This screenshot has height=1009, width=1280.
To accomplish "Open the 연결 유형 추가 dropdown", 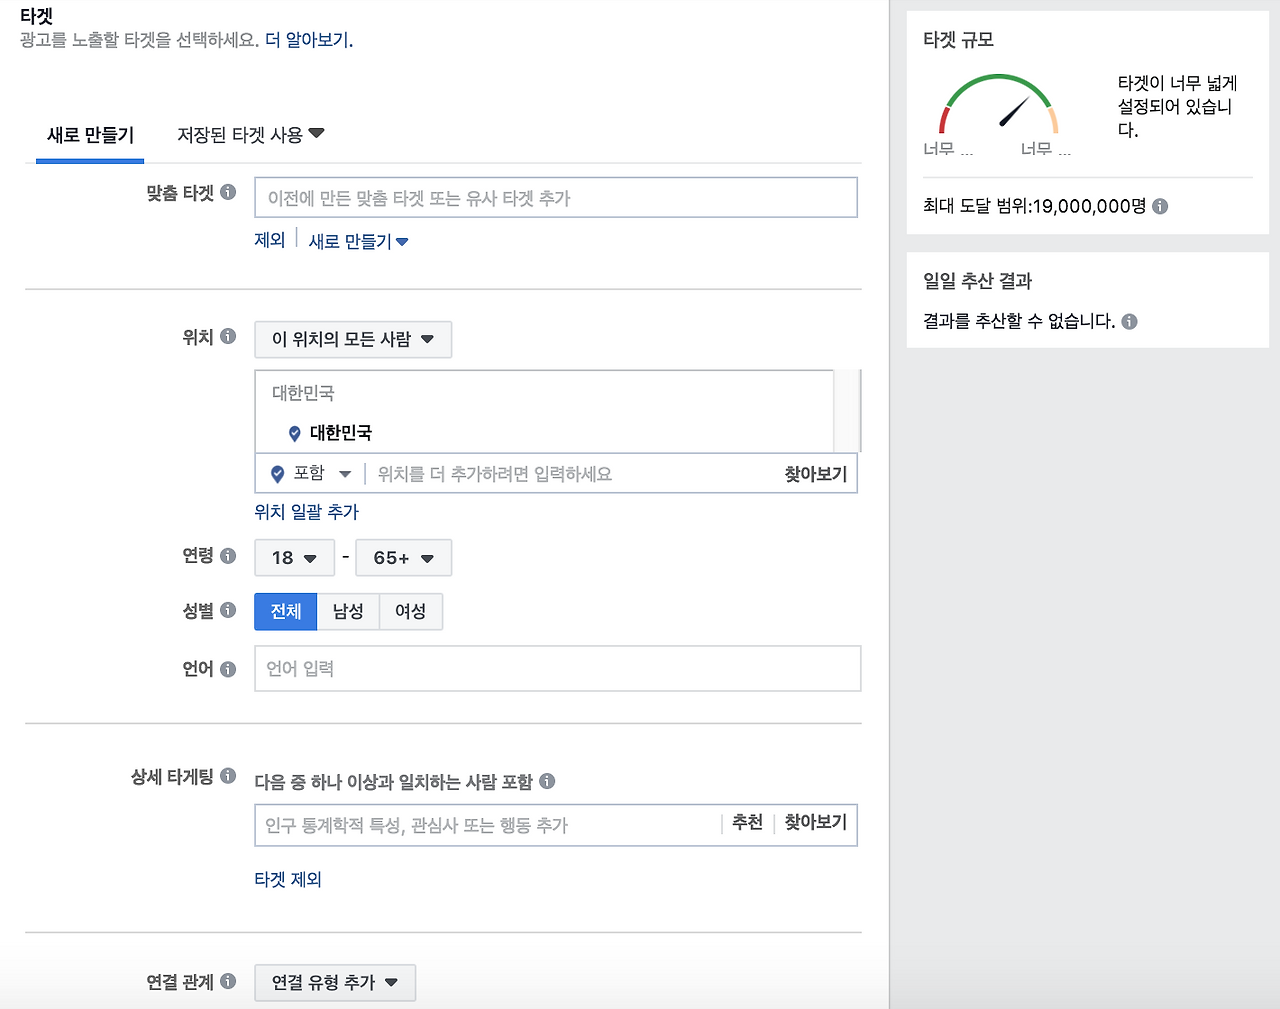I will click(x=334, y=982).
